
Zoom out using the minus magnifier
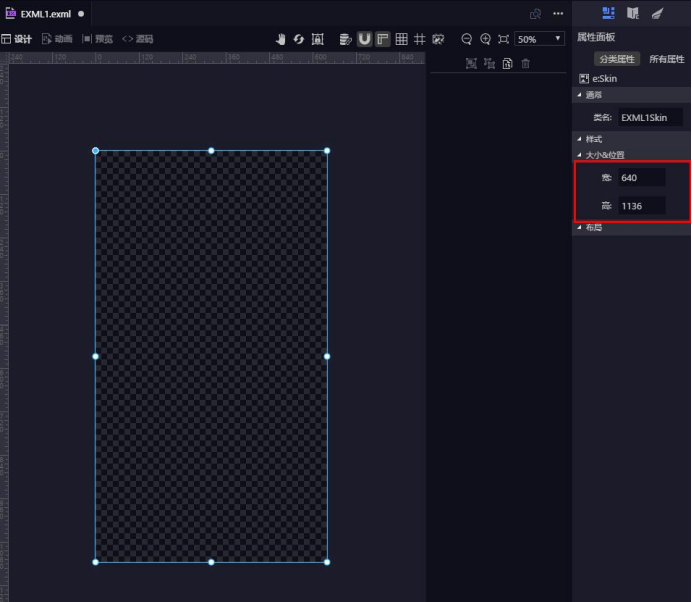pyautogui.click(x=466, y=39)
